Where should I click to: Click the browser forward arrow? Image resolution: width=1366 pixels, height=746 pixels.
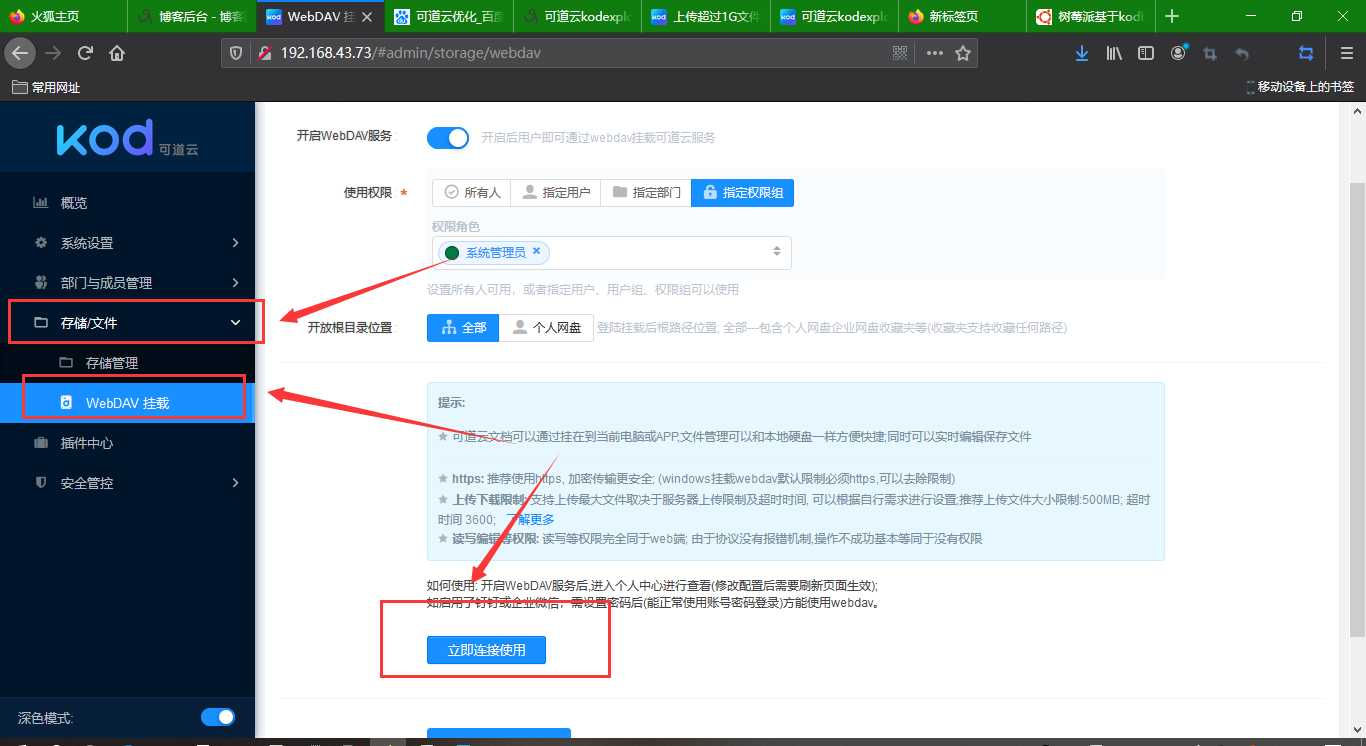coord(53,53)
